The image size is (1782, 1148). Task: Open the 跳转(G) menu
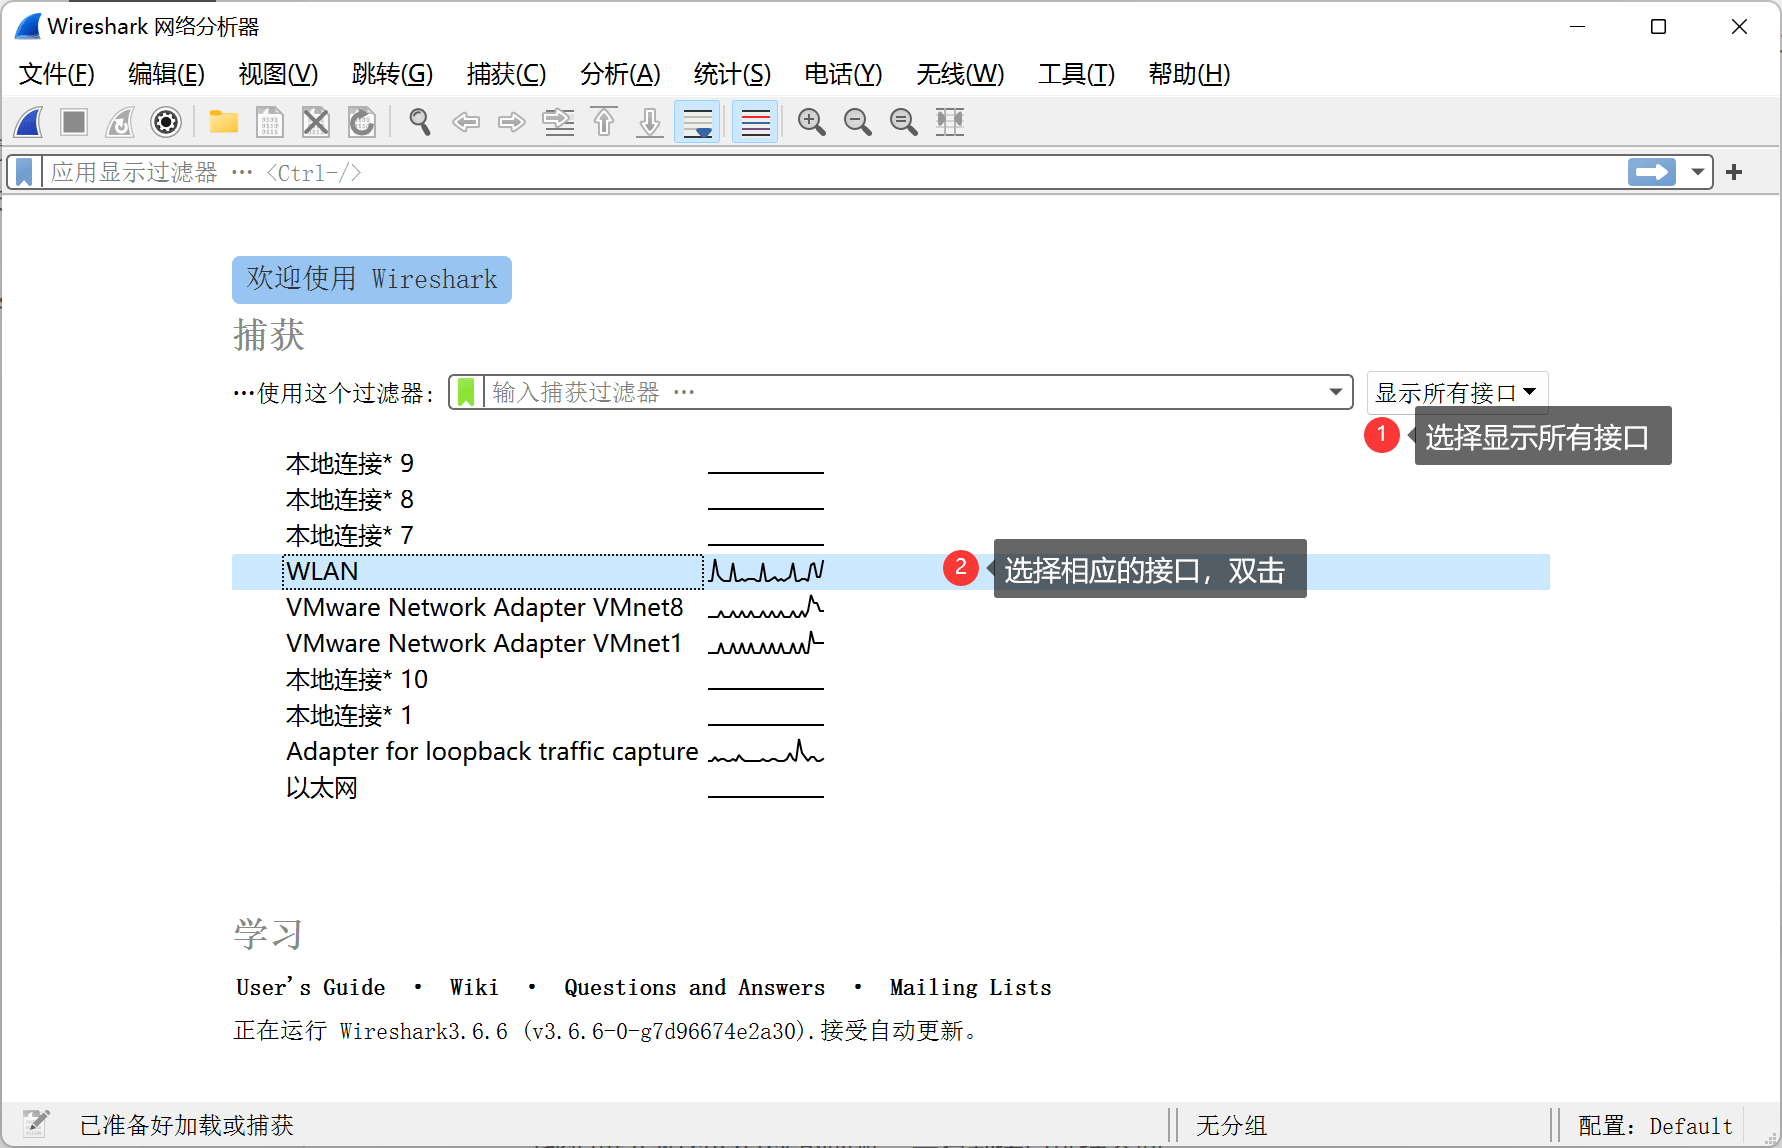[392, 74]
